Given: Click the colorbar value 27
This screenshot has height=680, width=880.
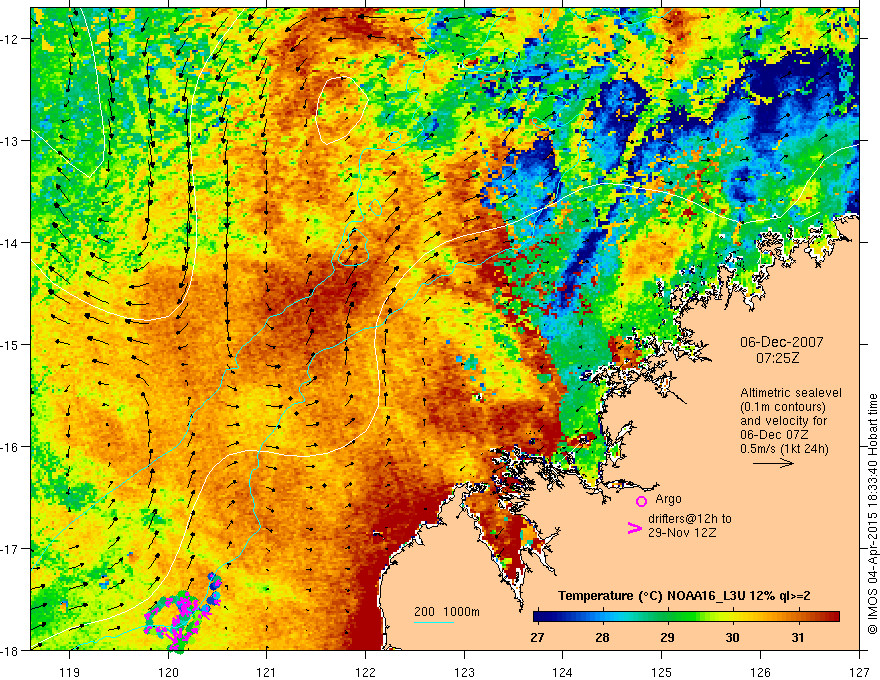Looking at the screenshot, I should point(537,637).
